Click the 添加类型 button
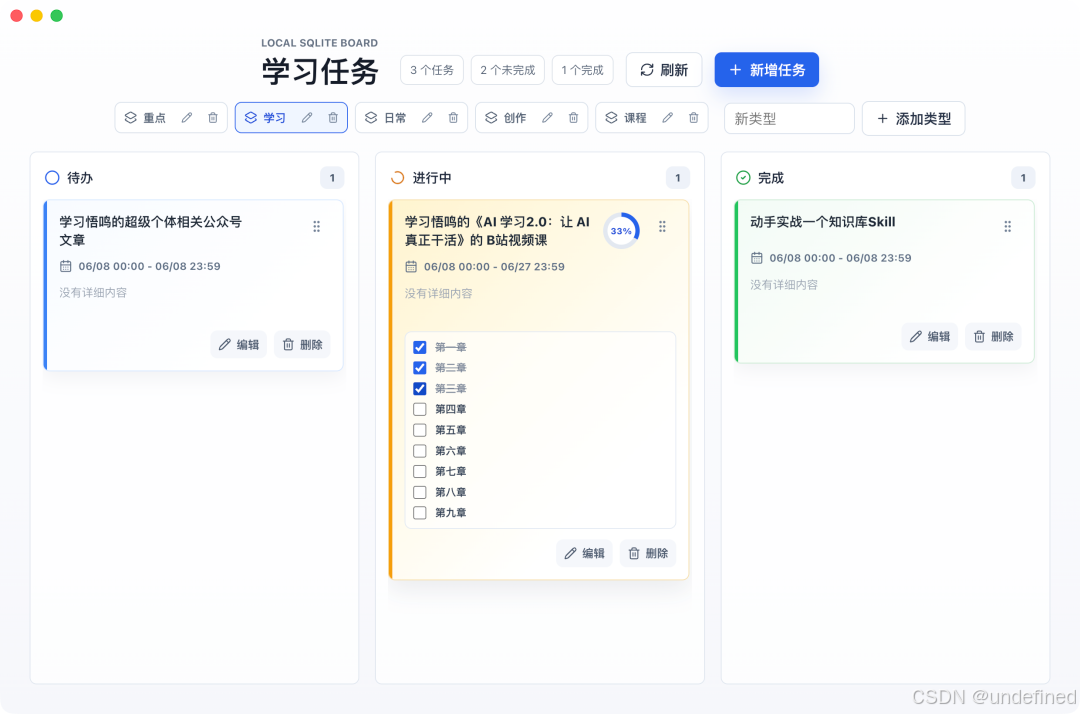 913,118
